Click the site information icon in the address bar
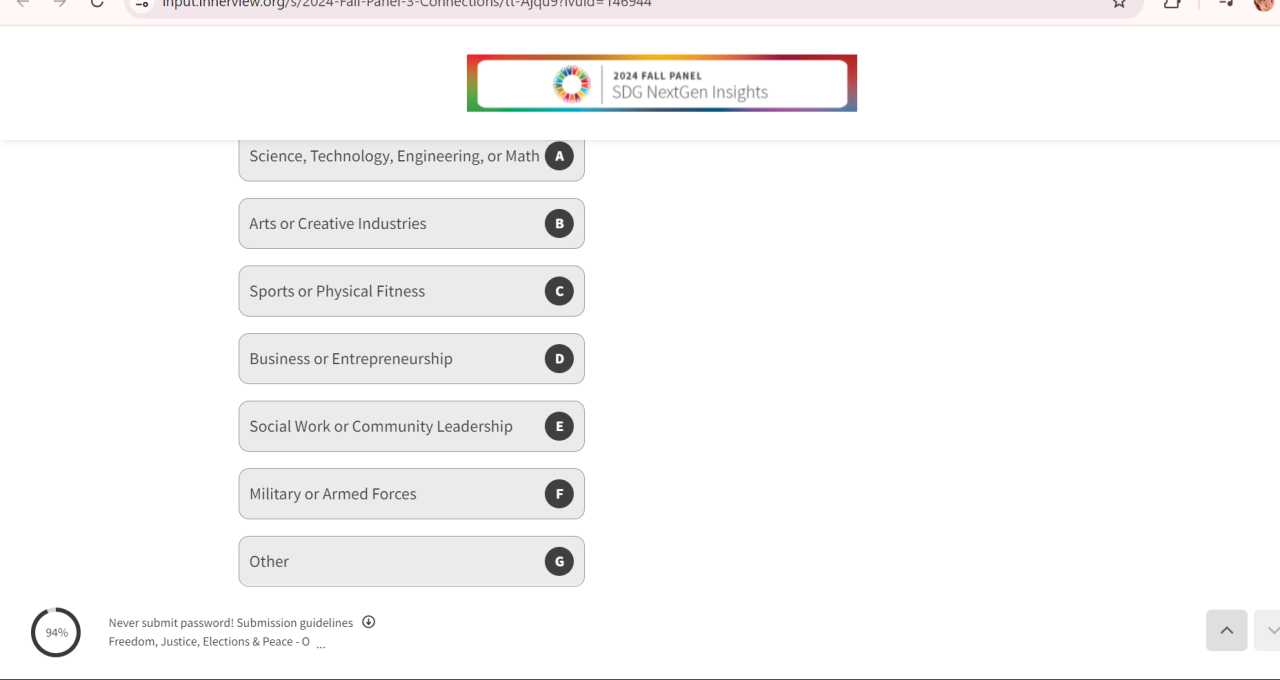This screenshot has width=1280, height=680. 142,3
